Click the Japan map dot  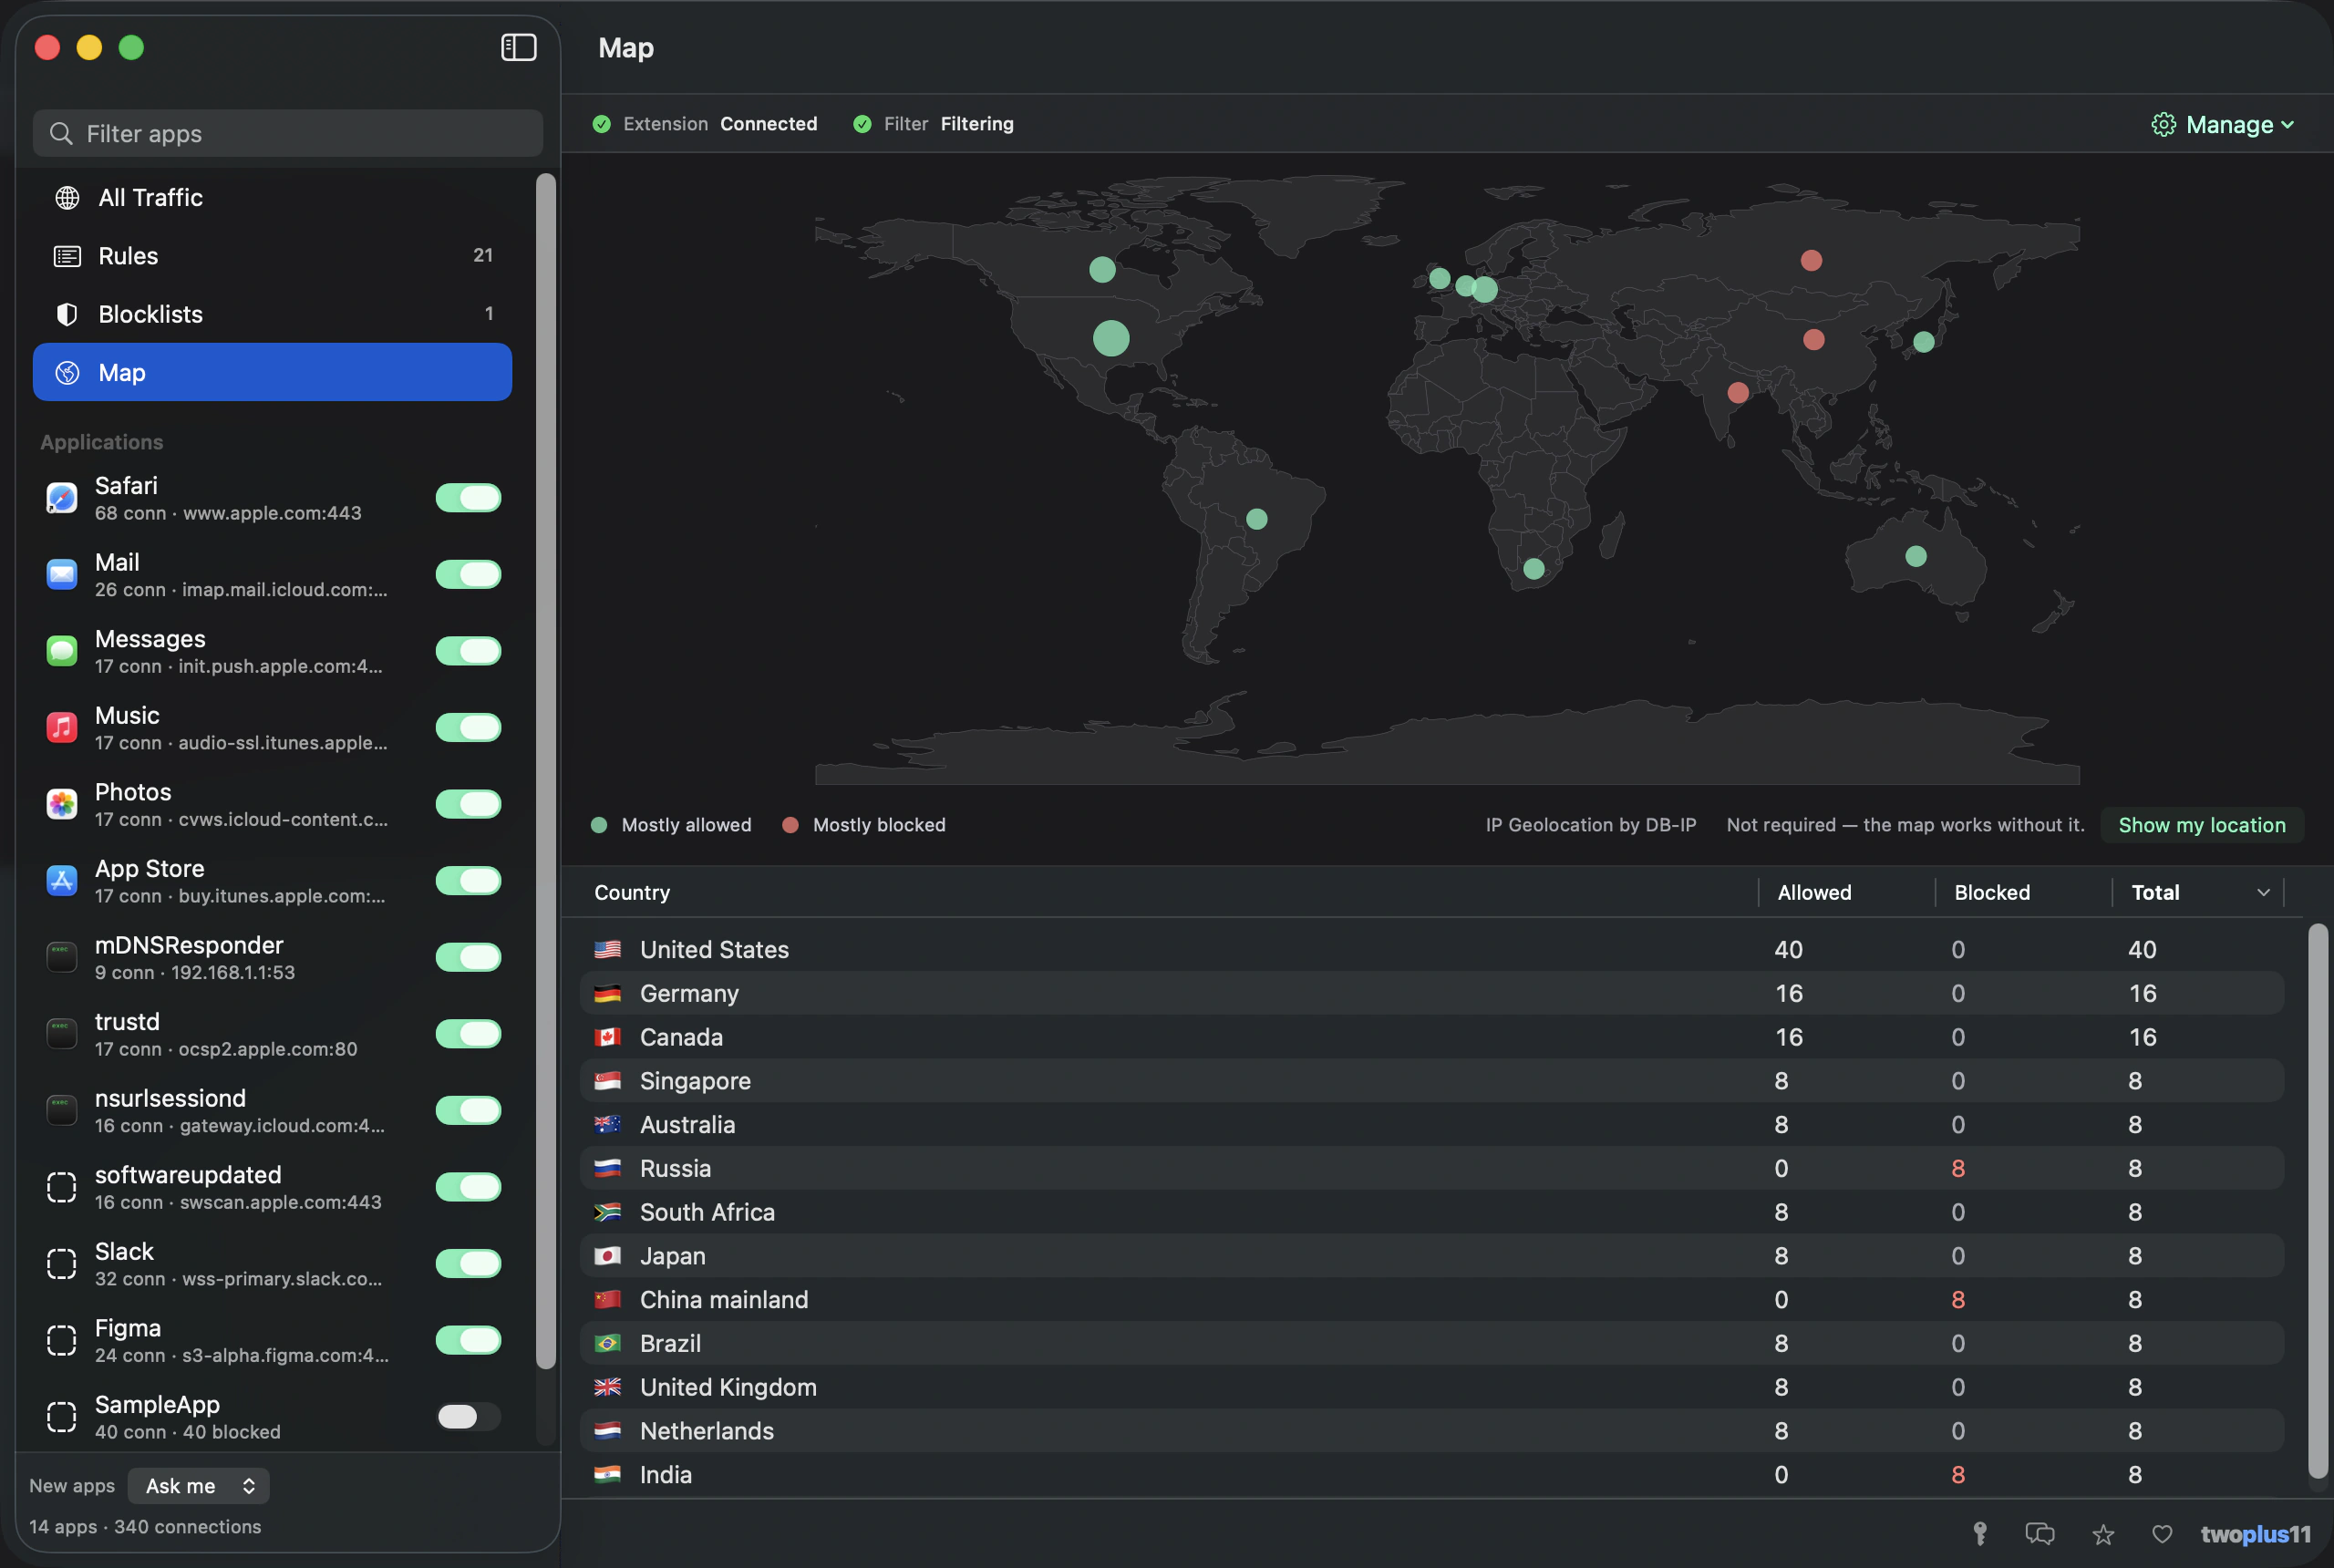pyautogui.click(x=1924, y=342)
